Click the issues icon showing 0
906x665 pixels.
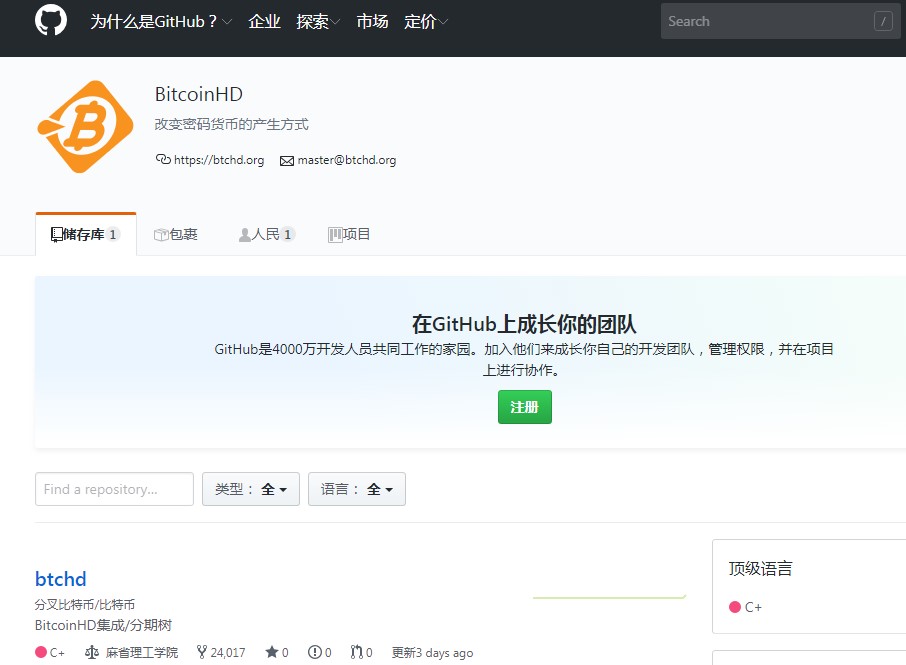point(315,652)
